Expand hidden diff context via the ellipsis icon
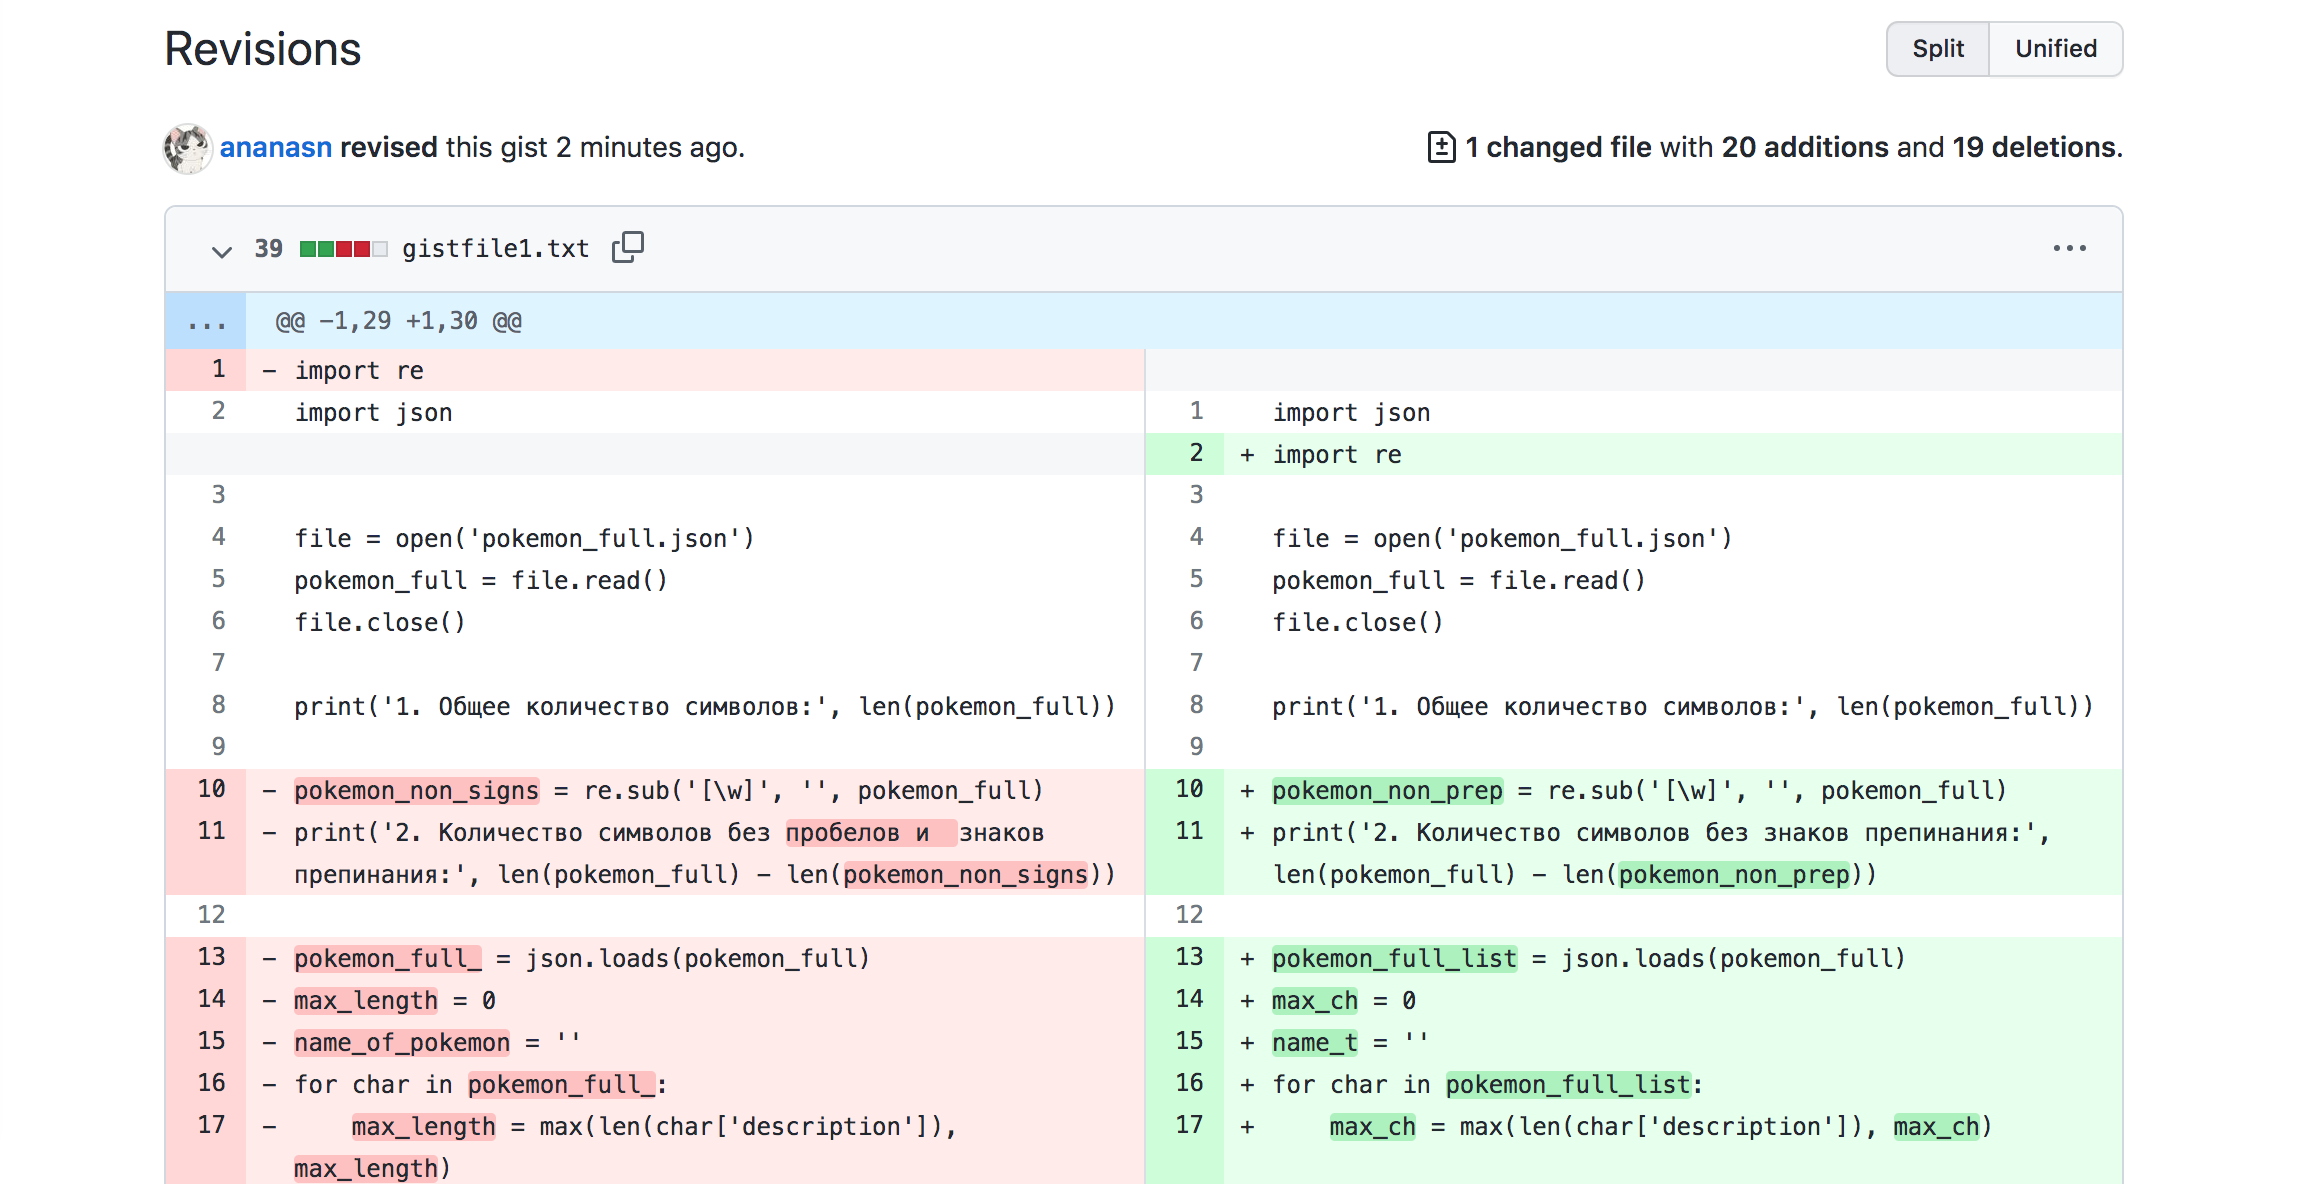 point(205,320)
